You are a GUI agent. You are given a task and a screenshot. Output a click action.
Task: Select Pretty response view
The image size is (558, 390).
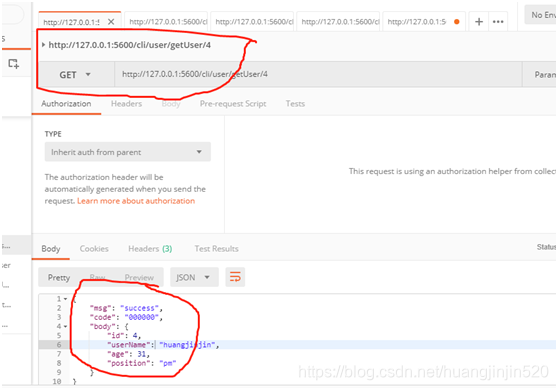(59, 277)
